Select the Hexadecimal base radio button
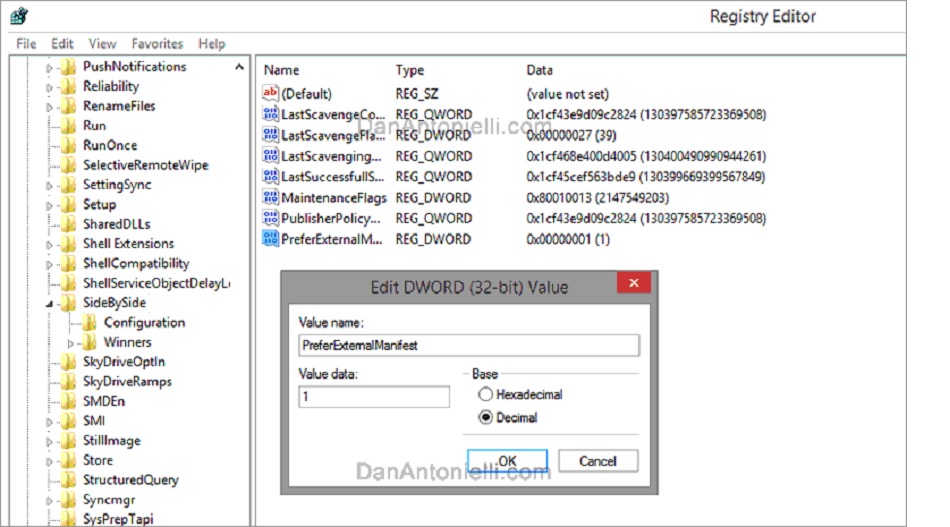This screenshot has width=950, height=527. [486, 395]
